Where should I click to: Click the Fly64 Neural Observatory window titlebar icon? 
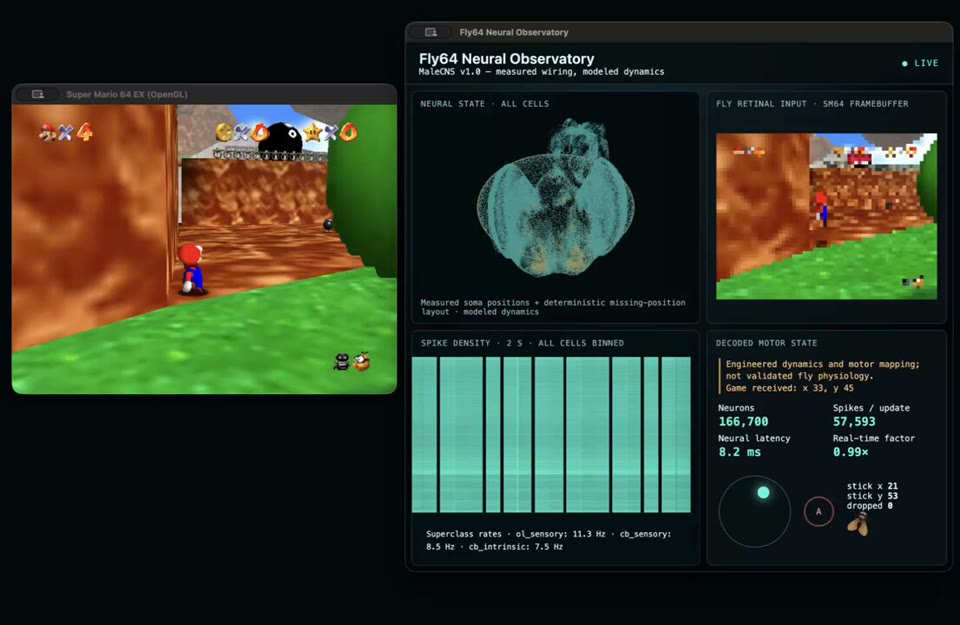pyautogui.click(x=431, y=32)
